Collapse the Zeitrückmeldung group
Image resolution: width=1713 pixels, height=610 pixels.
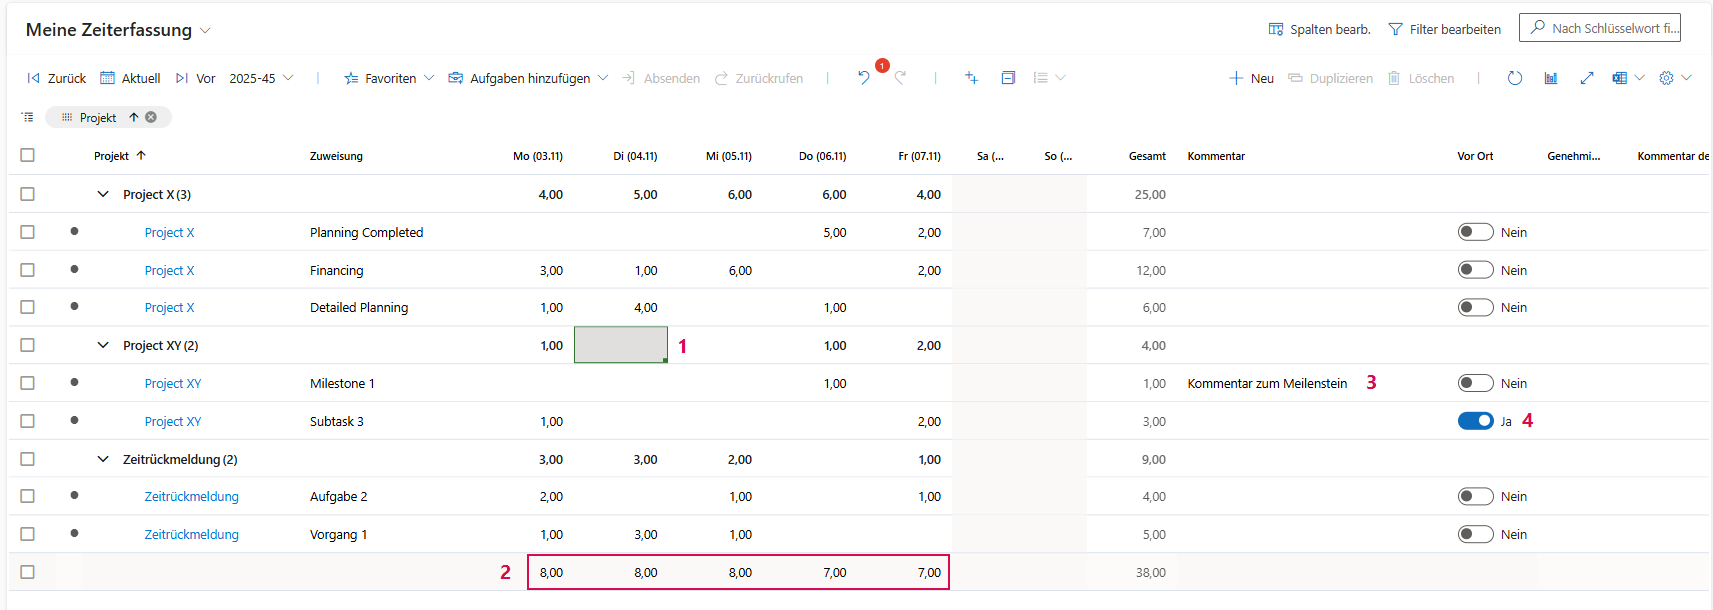click(103, 459)
